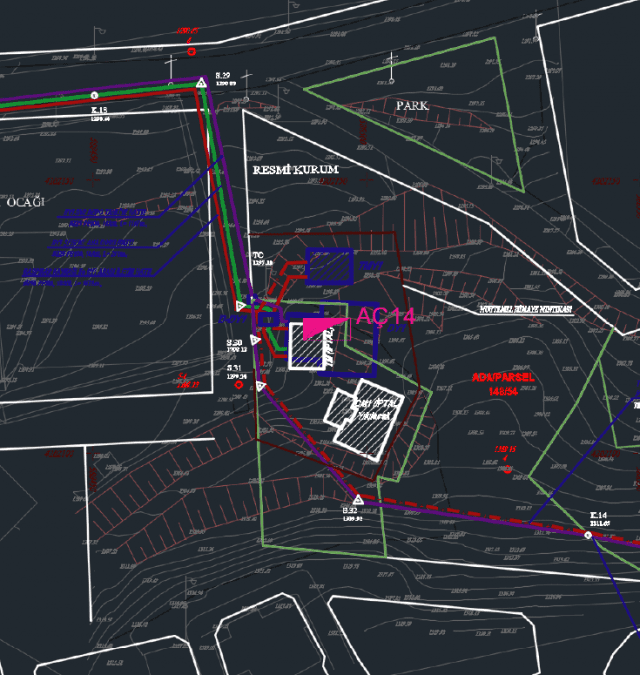Viewport: 640px width, 675px height.
Task: Select the blue hatched rectangle near TC label
Action: 329,266
